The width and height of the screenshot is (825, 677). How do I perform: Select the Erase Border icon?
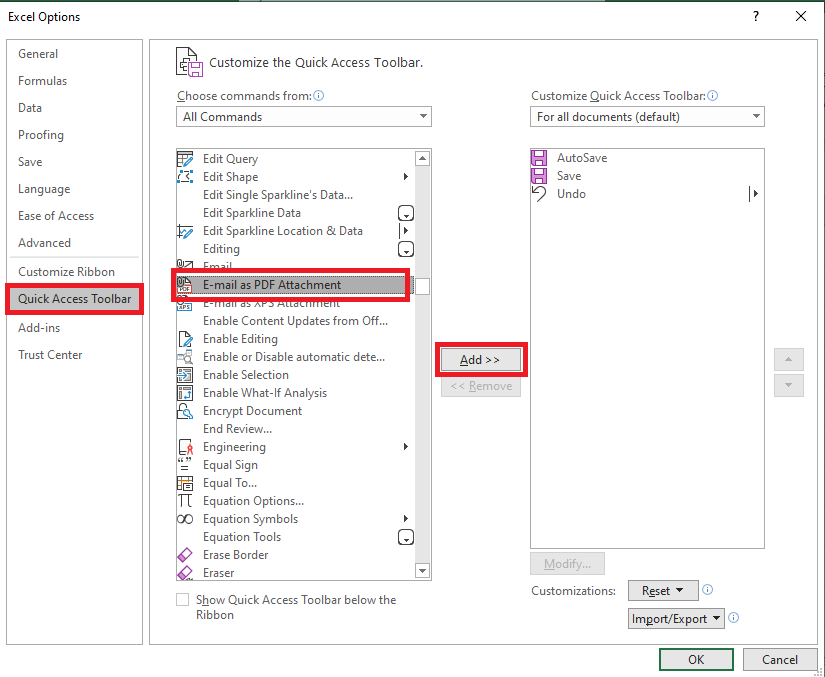185,554
